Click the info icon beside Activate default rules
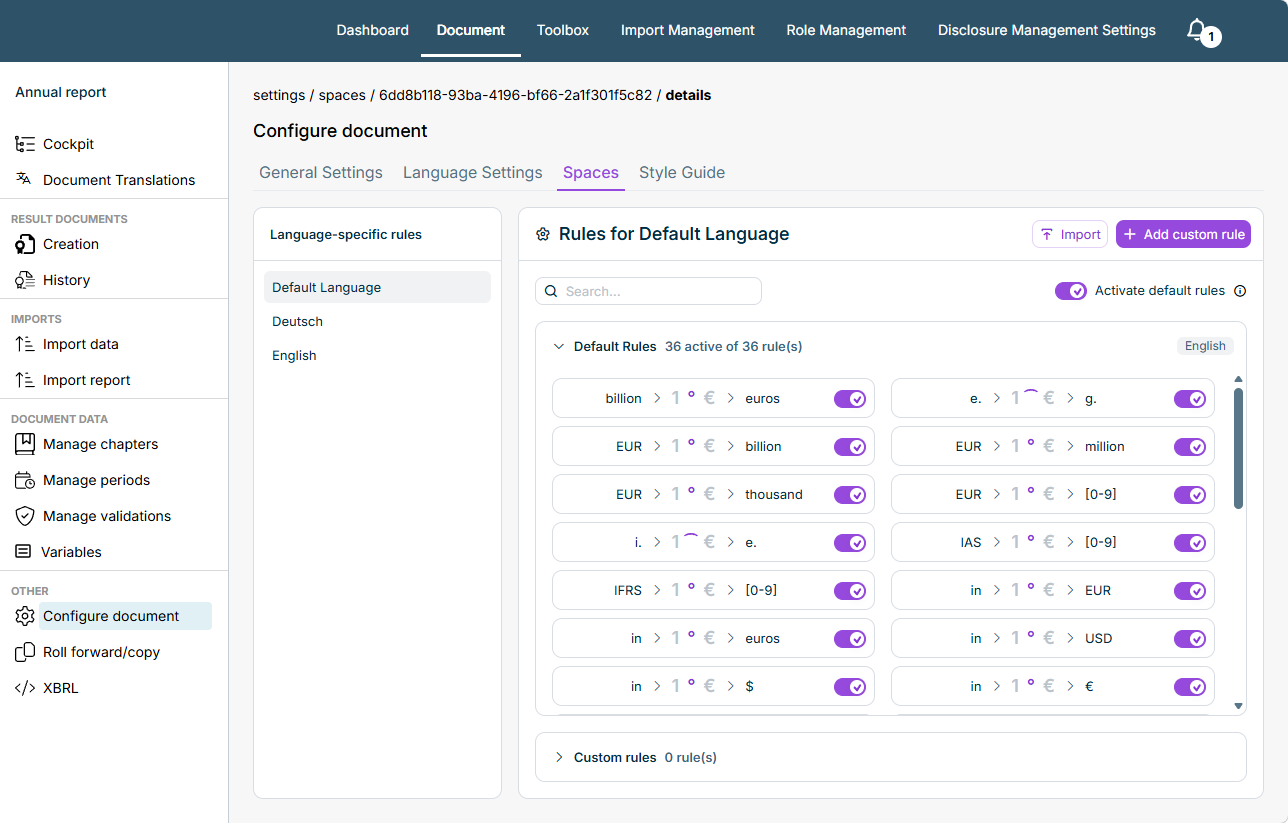Screen dimensions: 1288x823 coord(1240,291)
